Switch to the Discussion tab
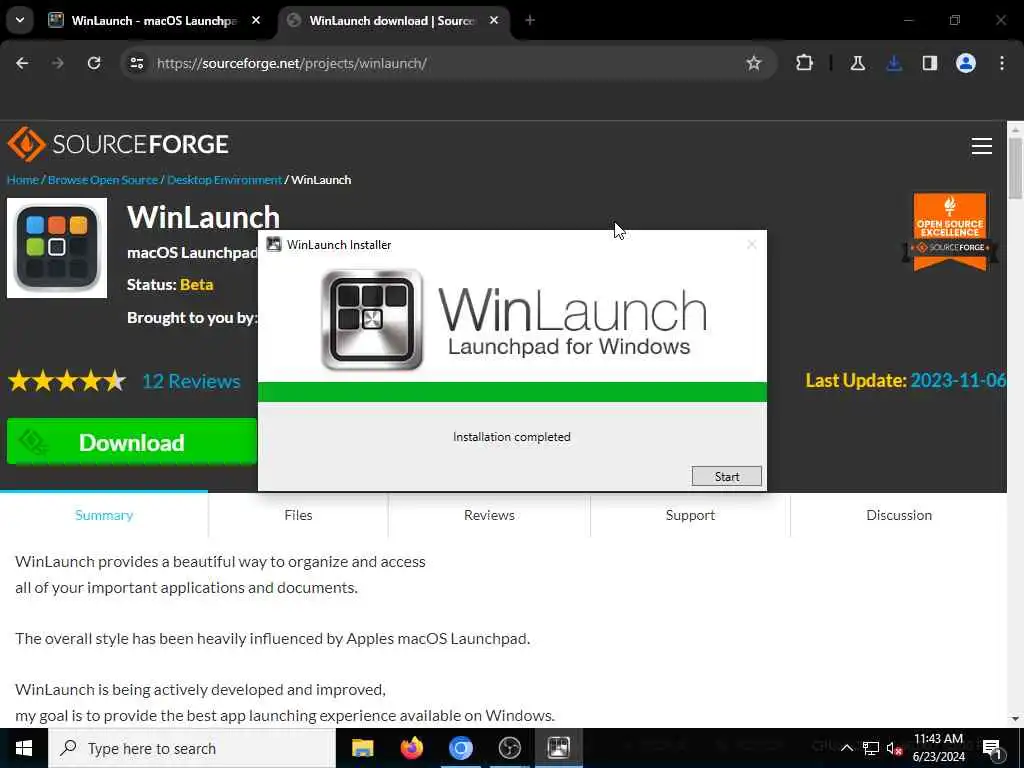The image size is (1024, 768). coord(899,515)
